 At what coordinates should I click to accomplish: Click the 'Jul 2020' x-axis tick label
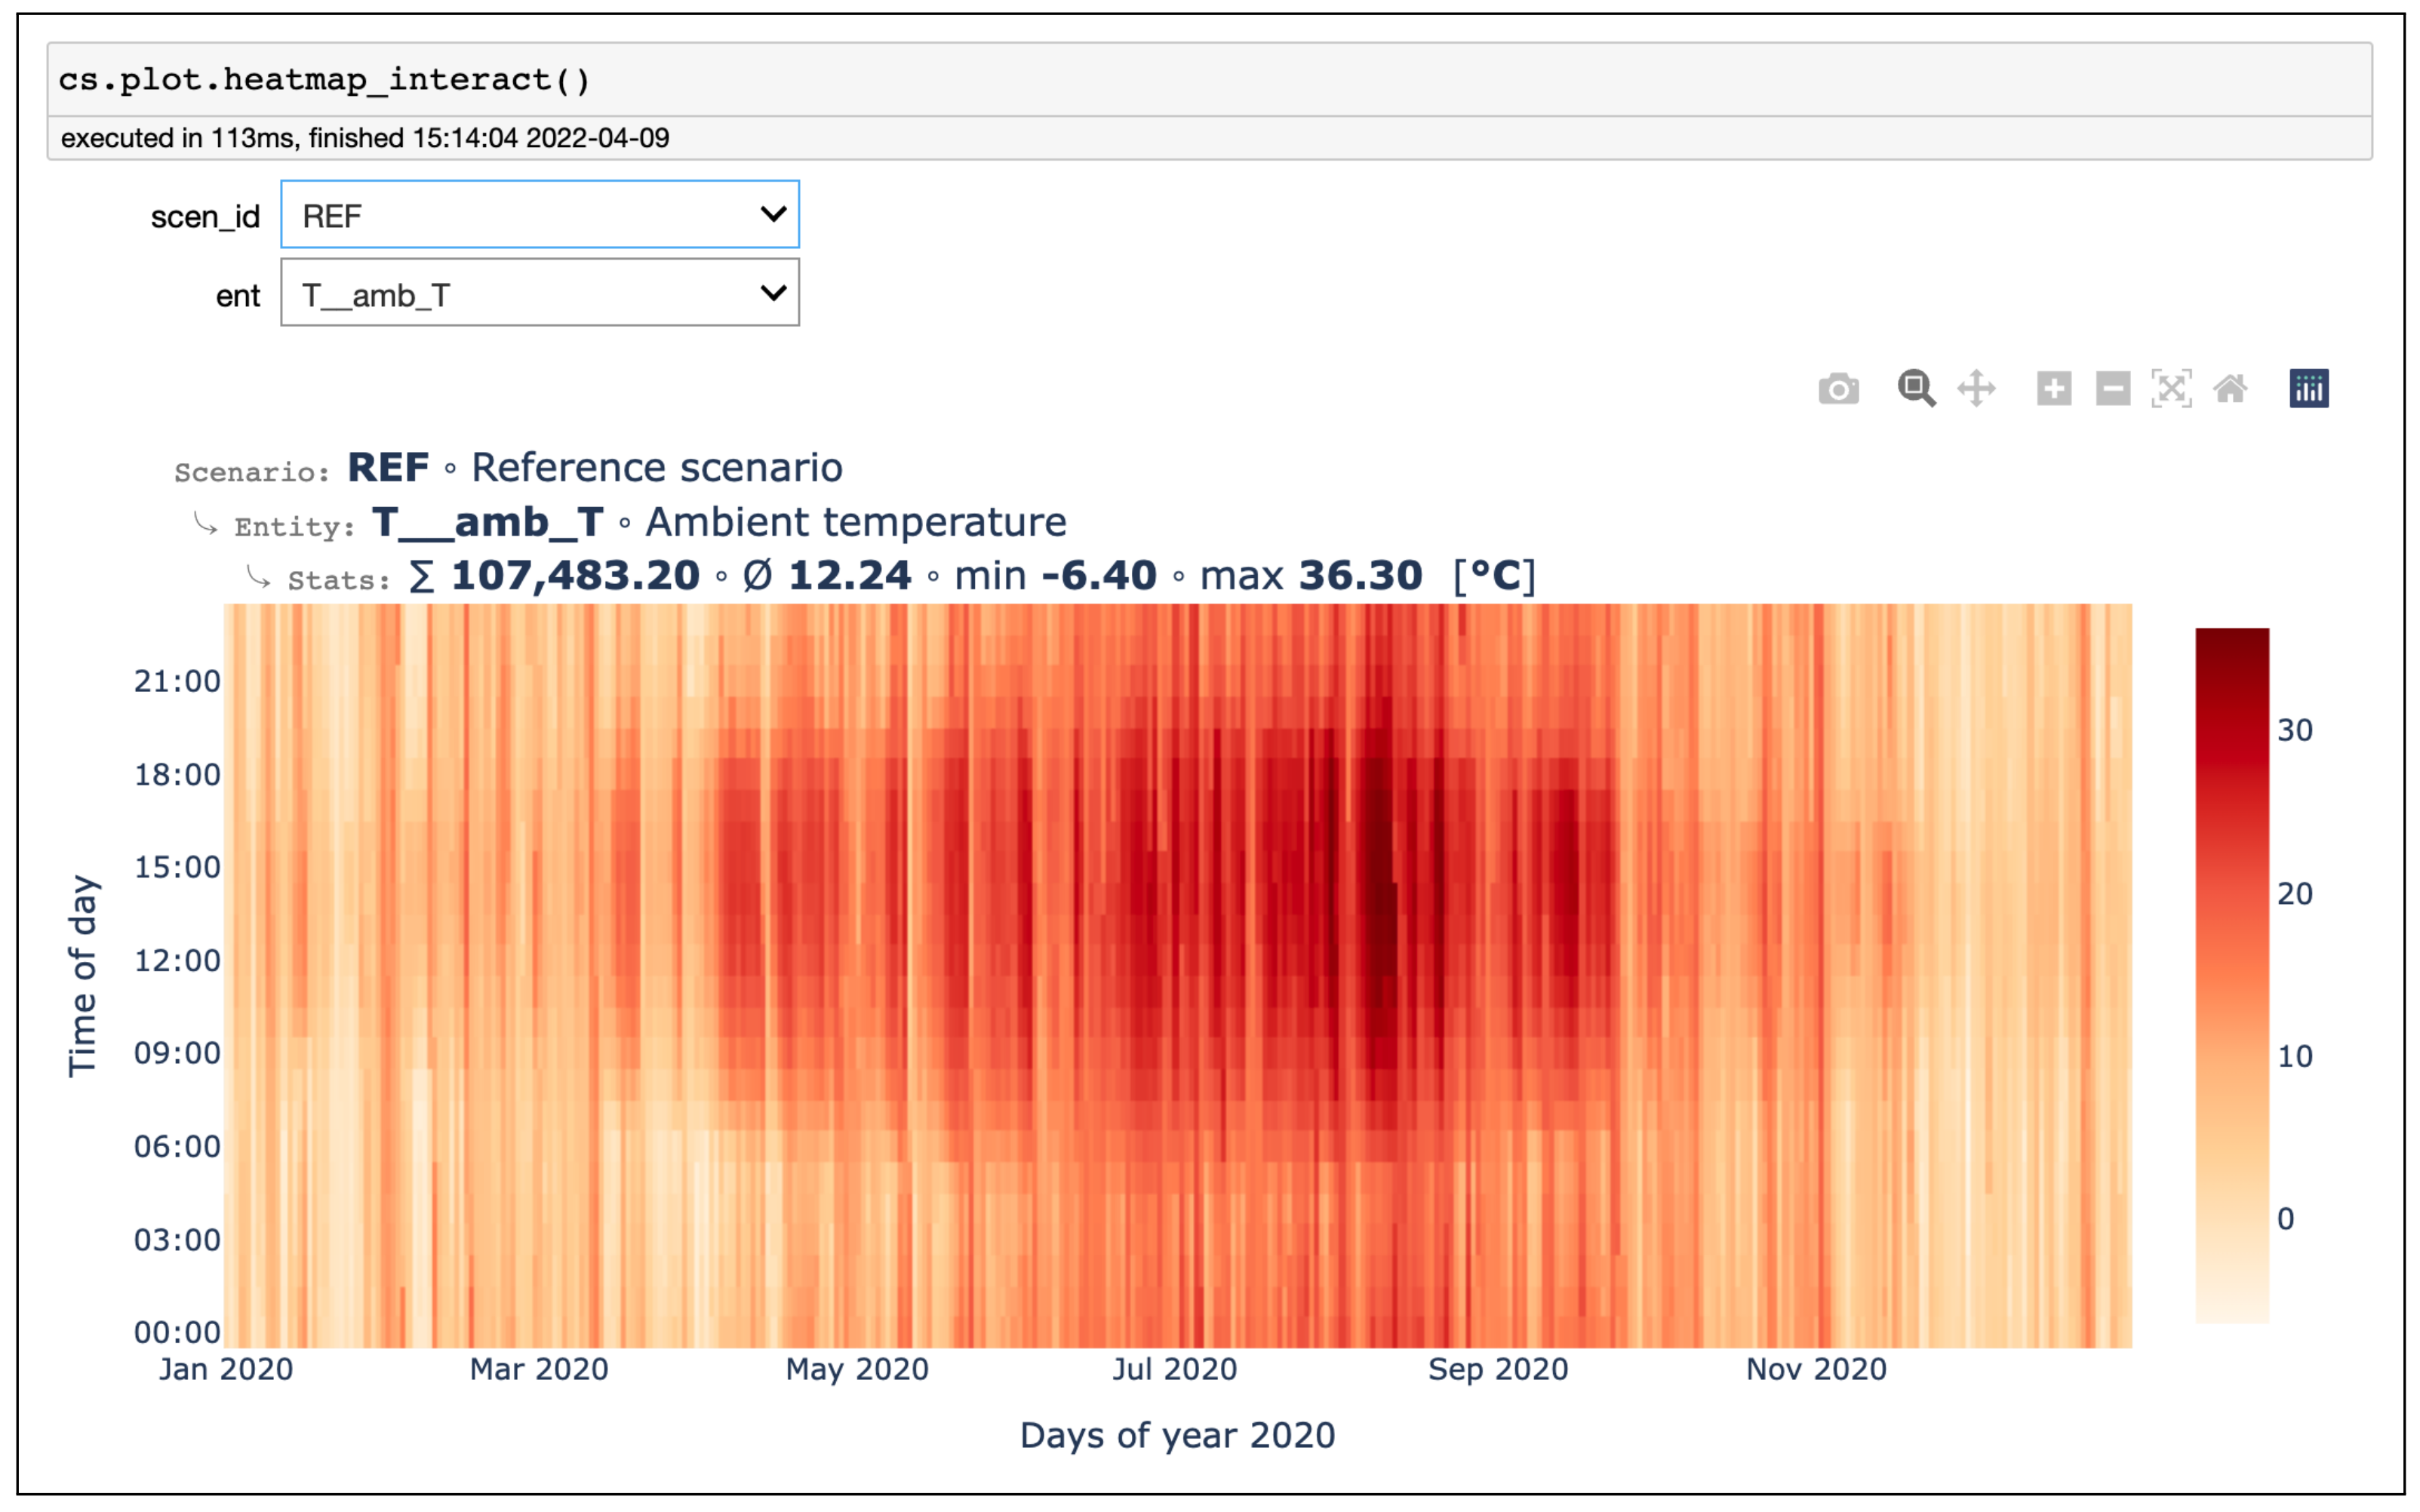tap(1175, 1369)
